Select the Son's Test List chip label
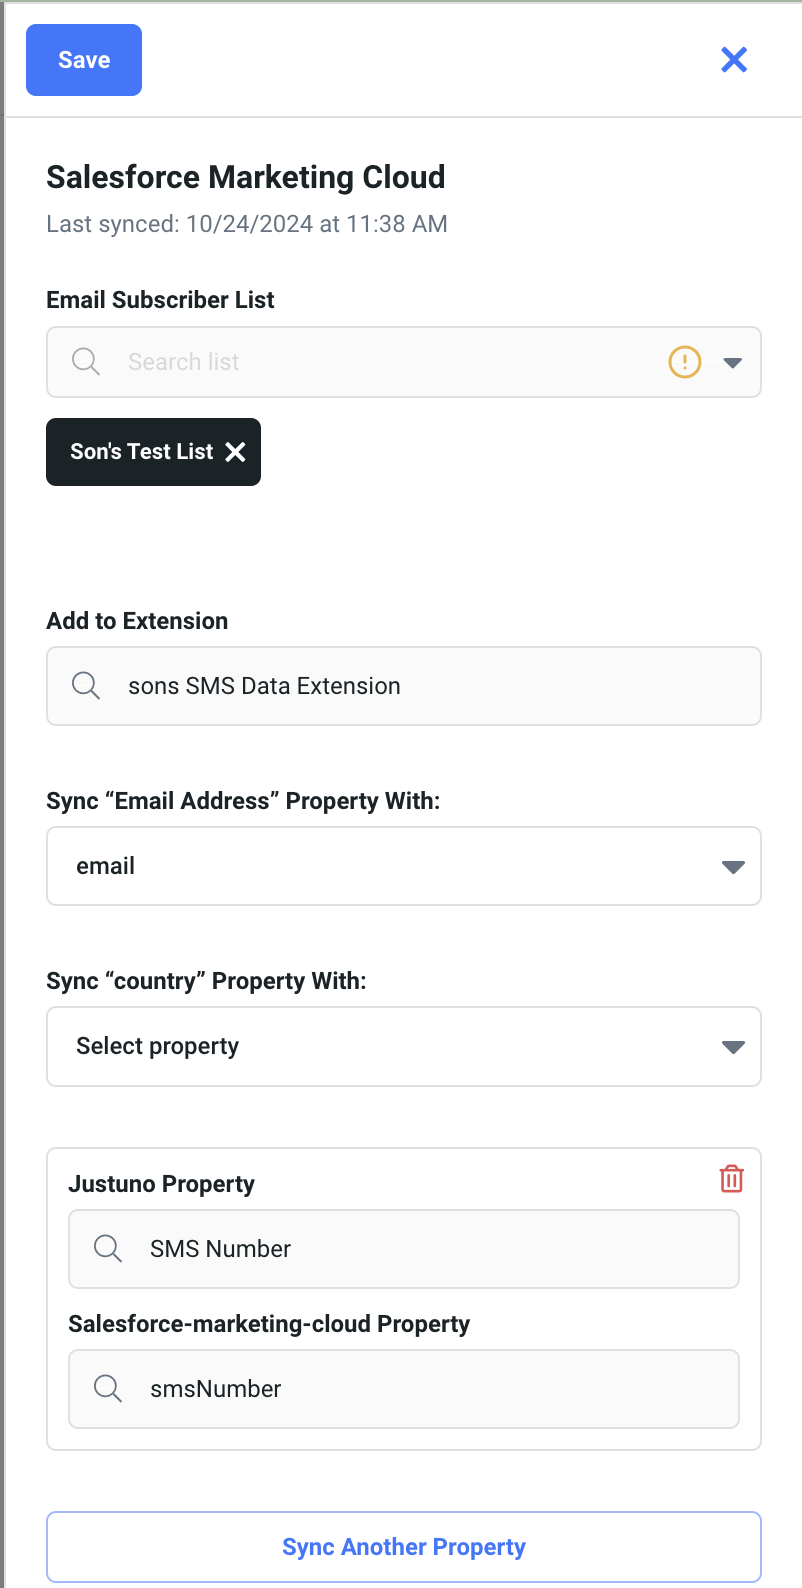Image resolution: width=802 pixels, height=1588 pixels. [141, 452]
